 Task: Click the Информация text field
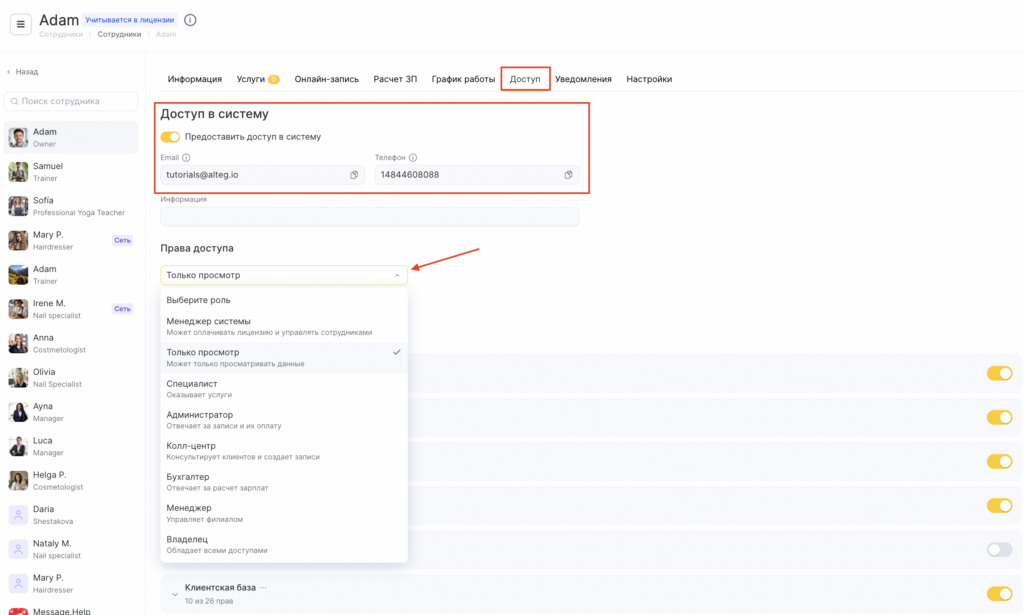[369, 216]
